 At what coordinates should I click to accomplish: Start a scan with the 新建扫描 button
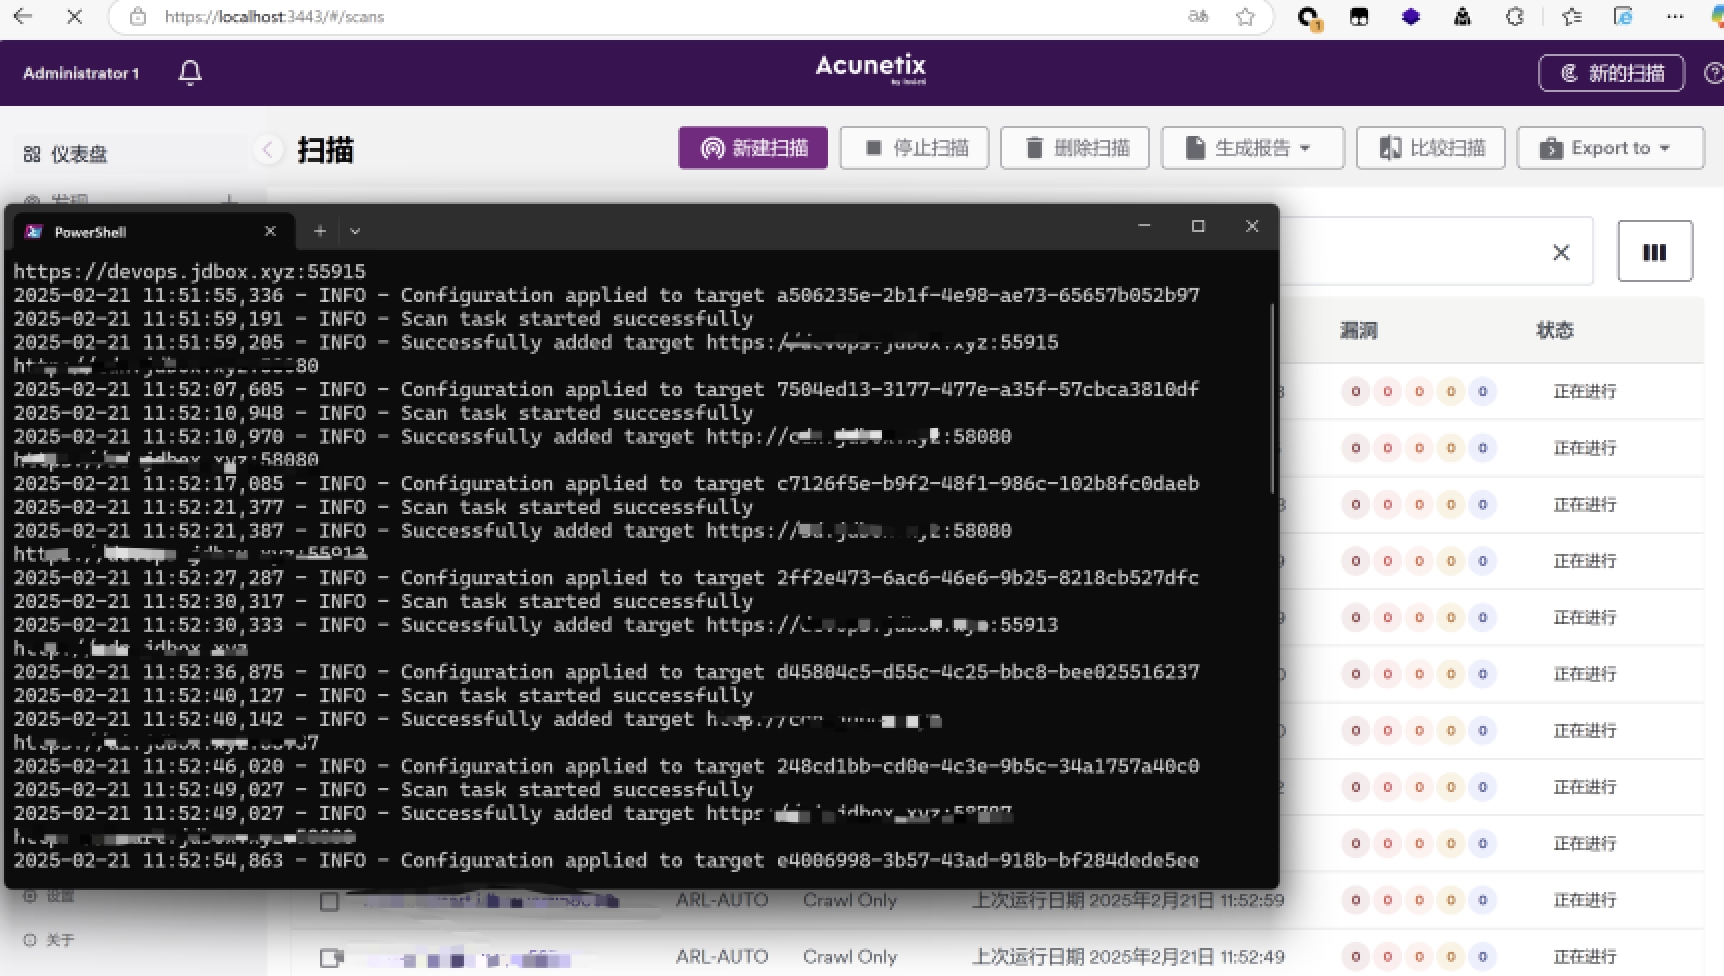pos(752,147)
